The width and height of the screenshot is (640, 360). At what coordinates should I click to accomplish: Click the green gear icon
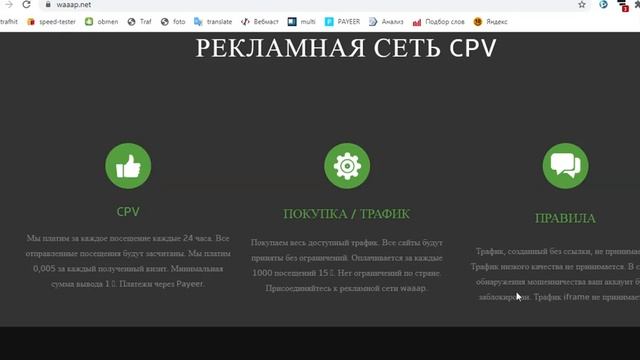(347, 166)
